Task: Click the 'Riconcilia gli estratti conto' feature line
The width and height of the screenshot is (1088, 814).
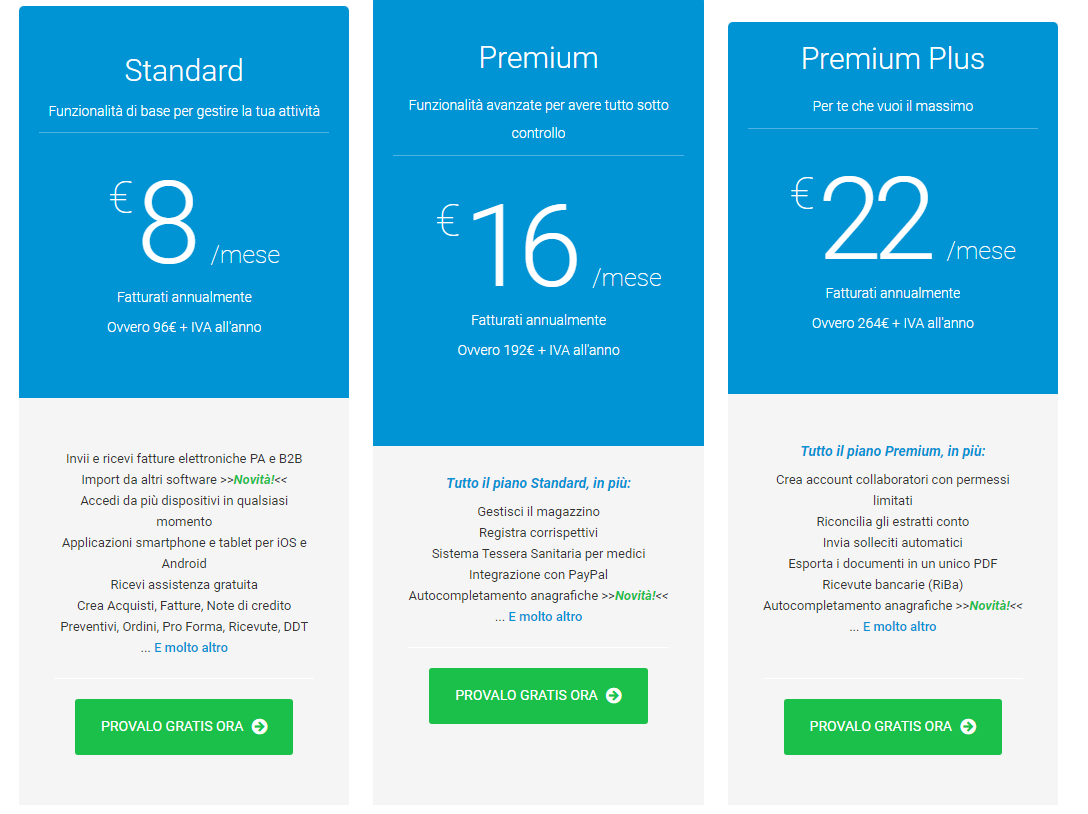Action: (892, 522)
